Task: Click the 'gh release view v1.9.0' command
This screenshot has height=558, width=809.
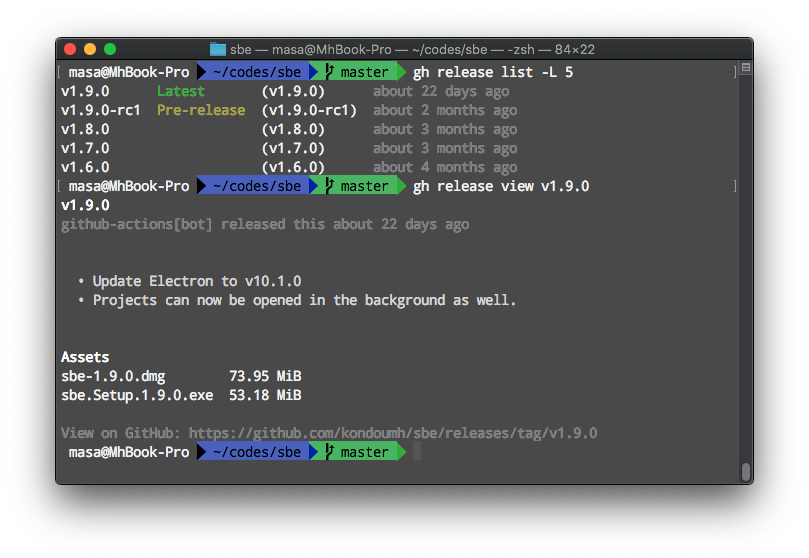Action: 501,186
